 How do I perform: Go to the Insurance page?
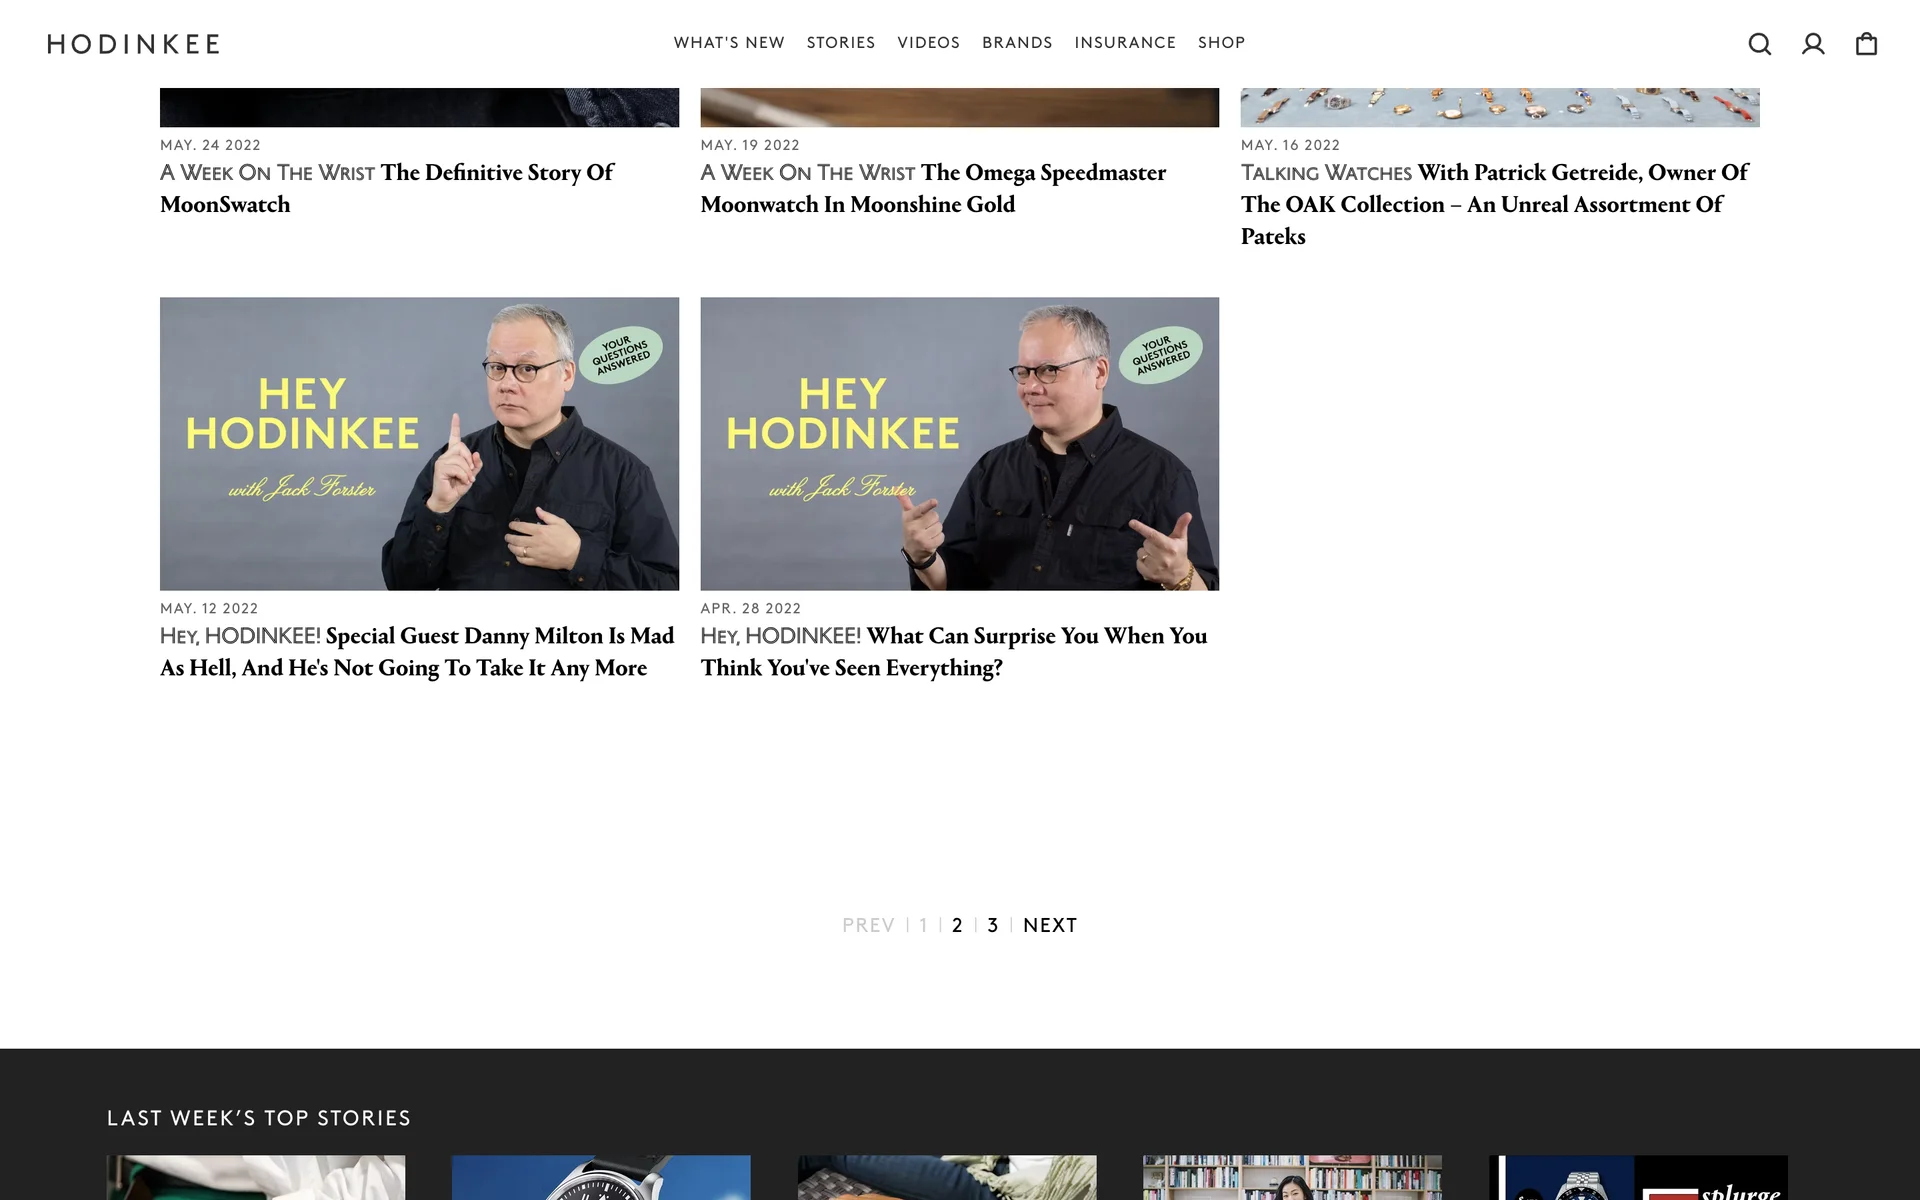point(1124,43)
